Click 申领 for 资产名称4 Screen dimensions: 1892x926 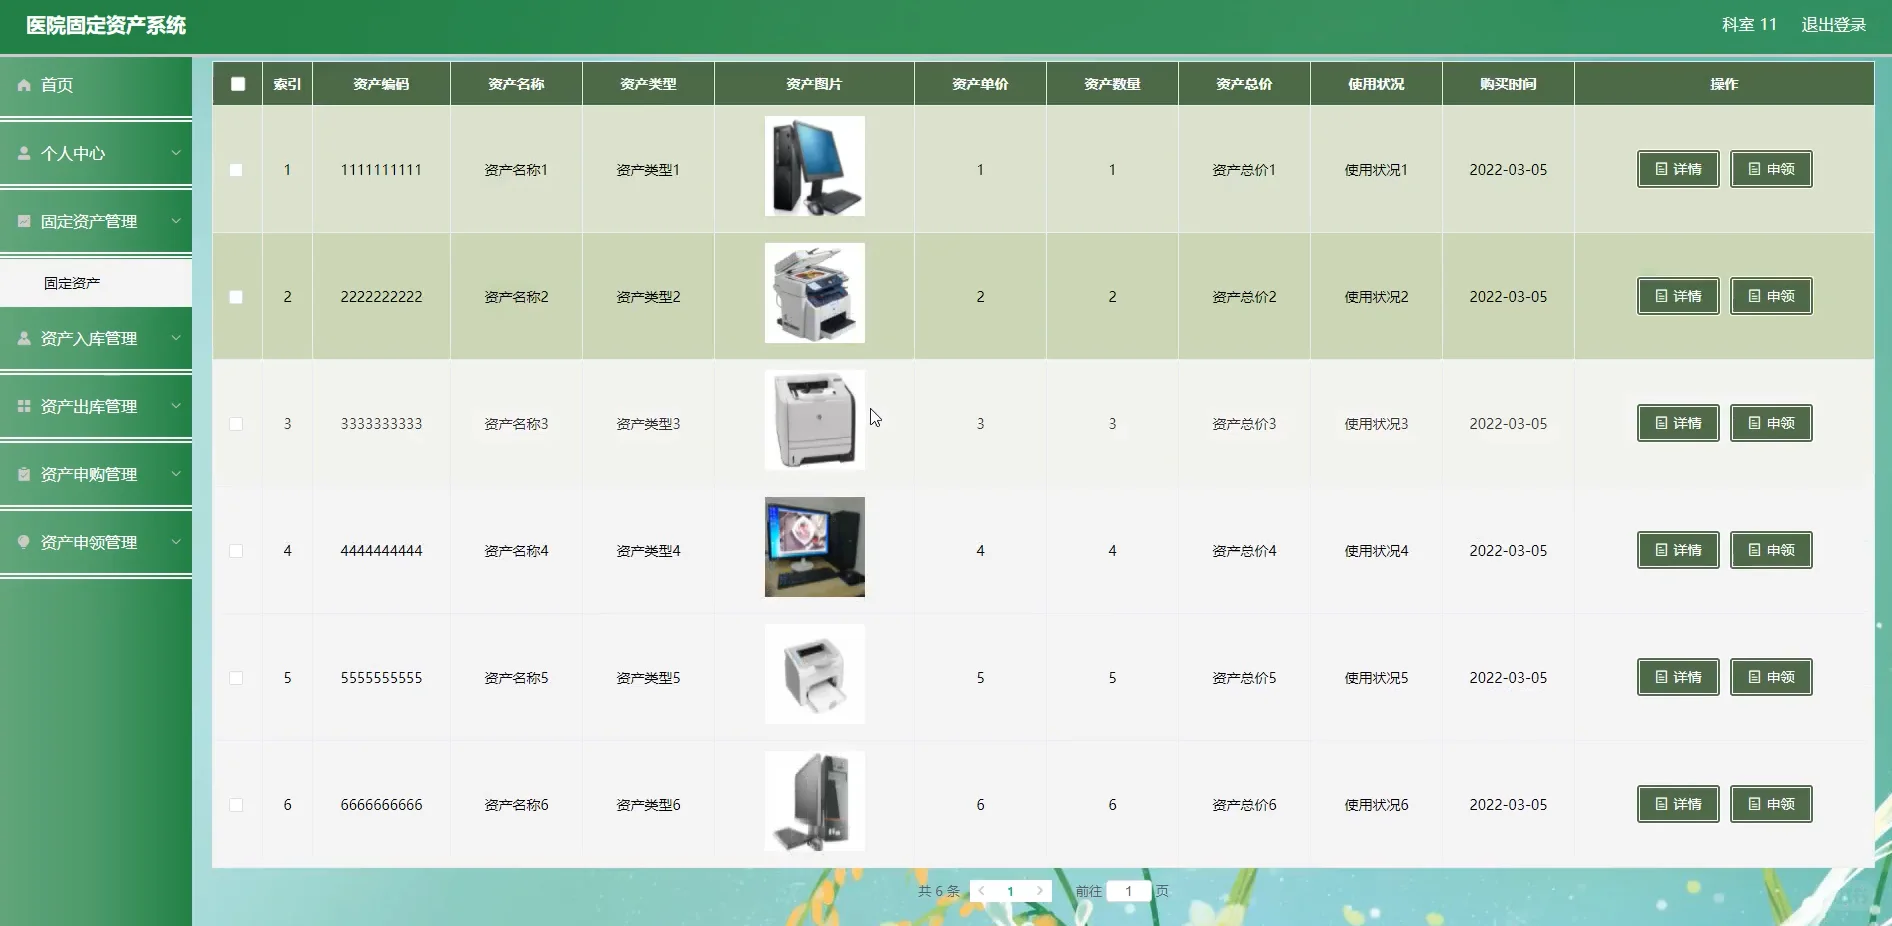click(1771, 550)
